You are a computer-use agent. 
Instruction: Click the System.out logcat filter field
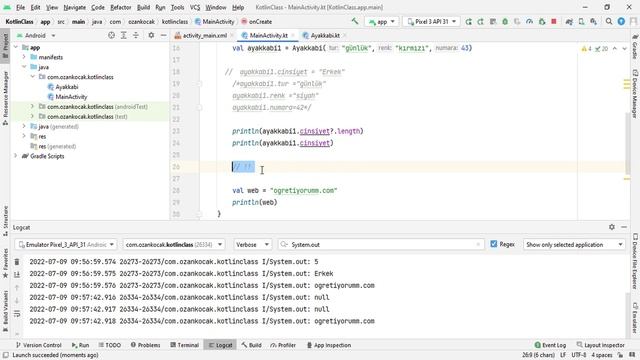pyautogui.click(x=380, y=244)
